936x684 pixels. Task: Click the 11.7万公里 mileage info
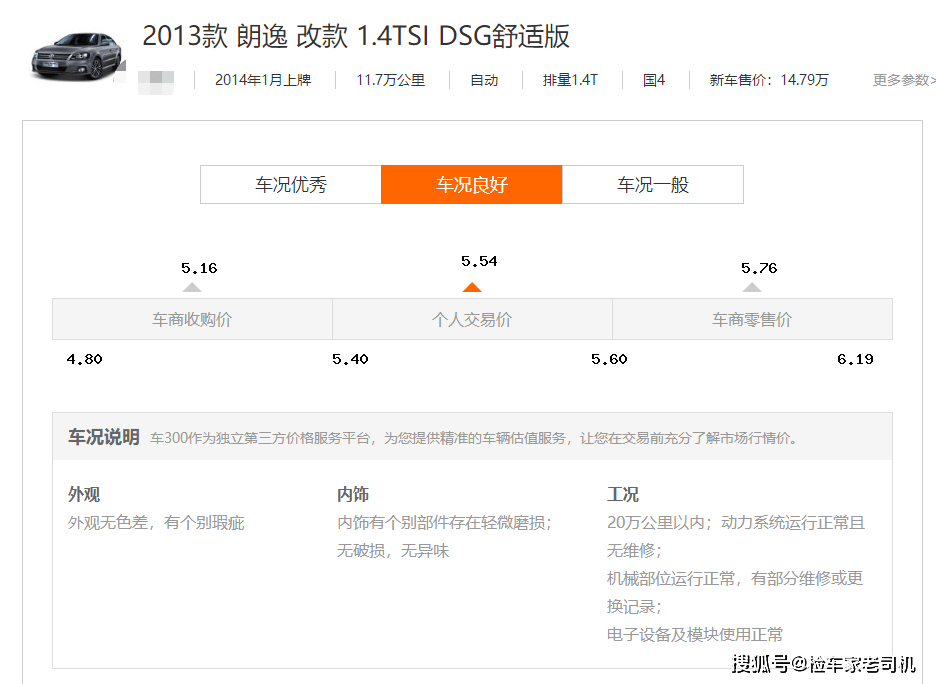tap(391, 80)
